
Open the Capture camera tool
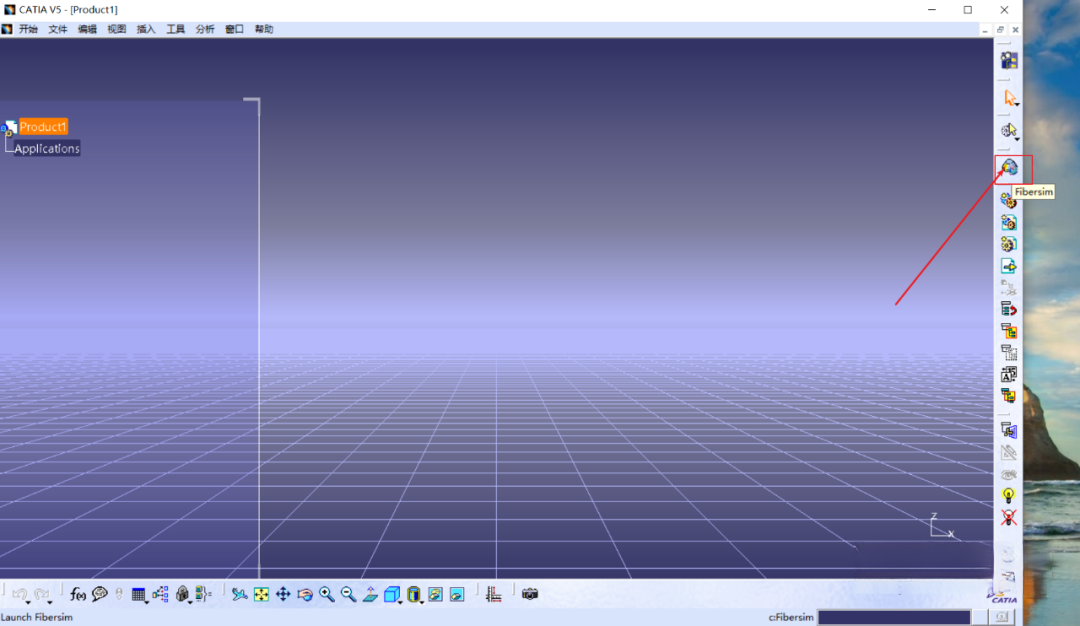point(530,594)
